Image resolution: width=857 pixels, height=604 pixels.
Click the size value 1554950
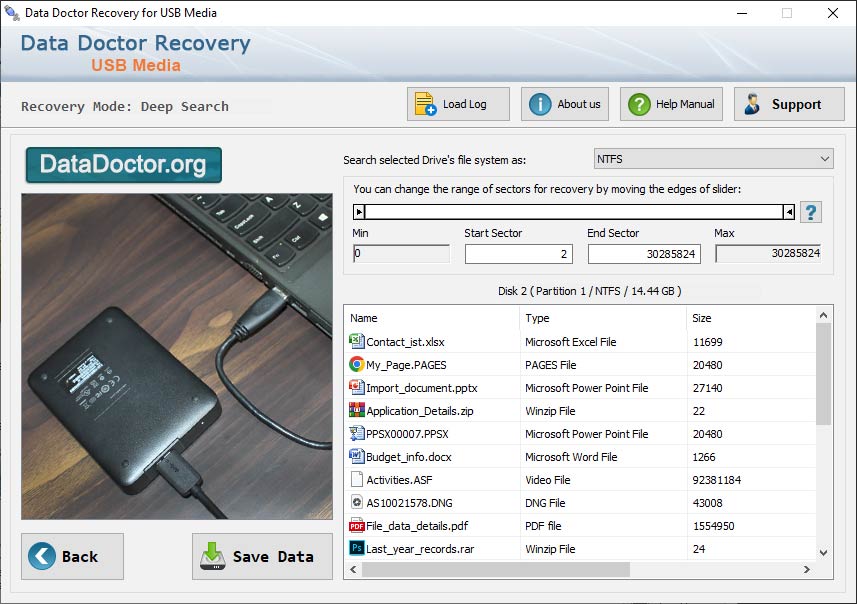713,526
